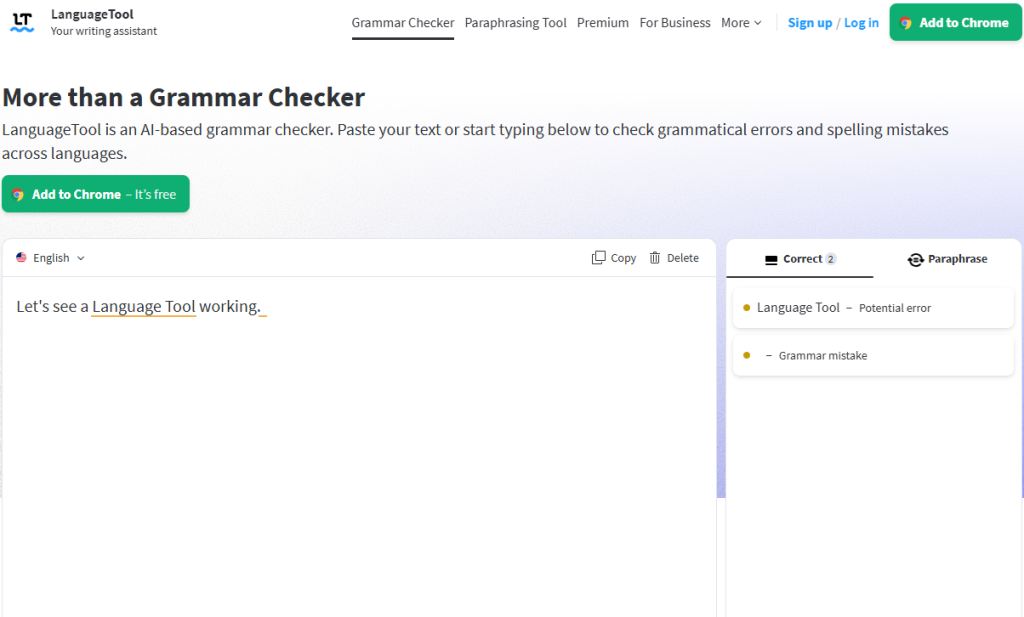1024x617 pixels.
Task: Expand the More menu chevron
Action: 758,23
